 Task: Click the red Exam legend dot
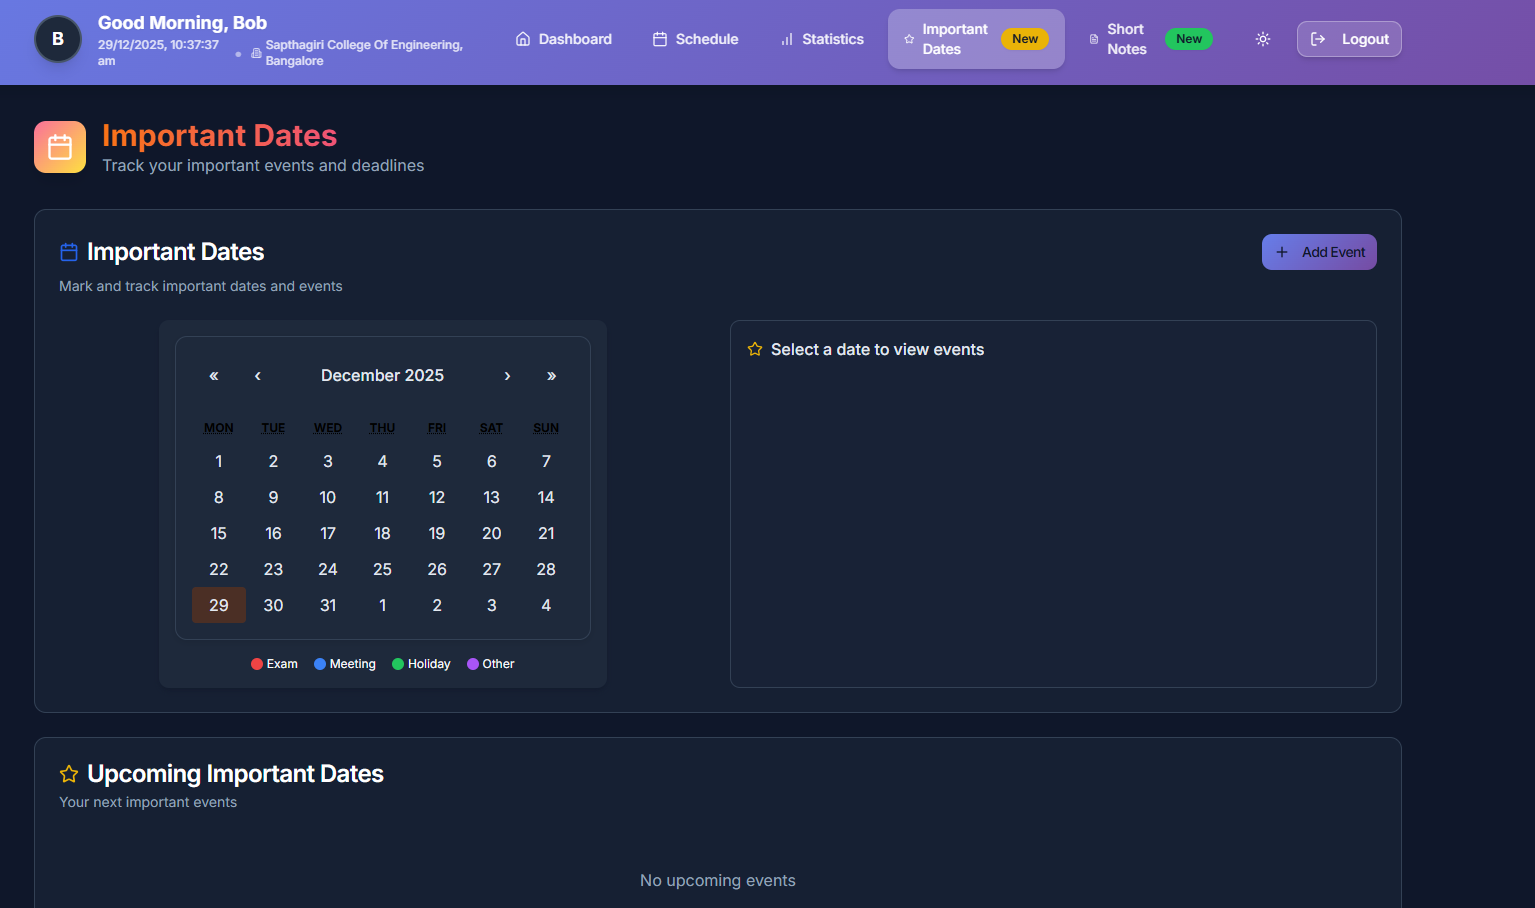click(256, 663)
